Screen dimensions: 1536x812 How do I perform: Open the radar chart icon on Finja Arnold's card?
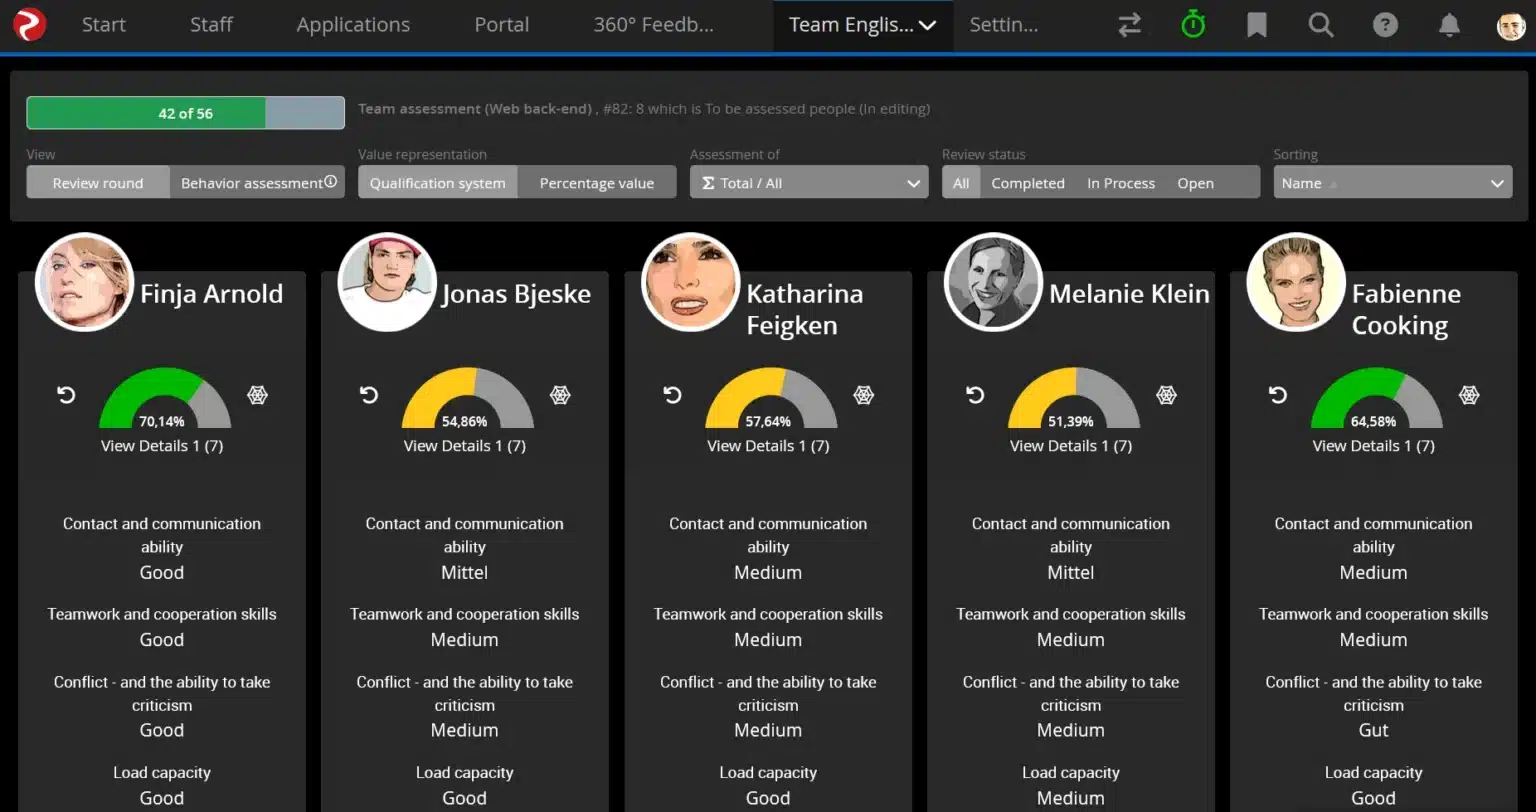(257, 395)
